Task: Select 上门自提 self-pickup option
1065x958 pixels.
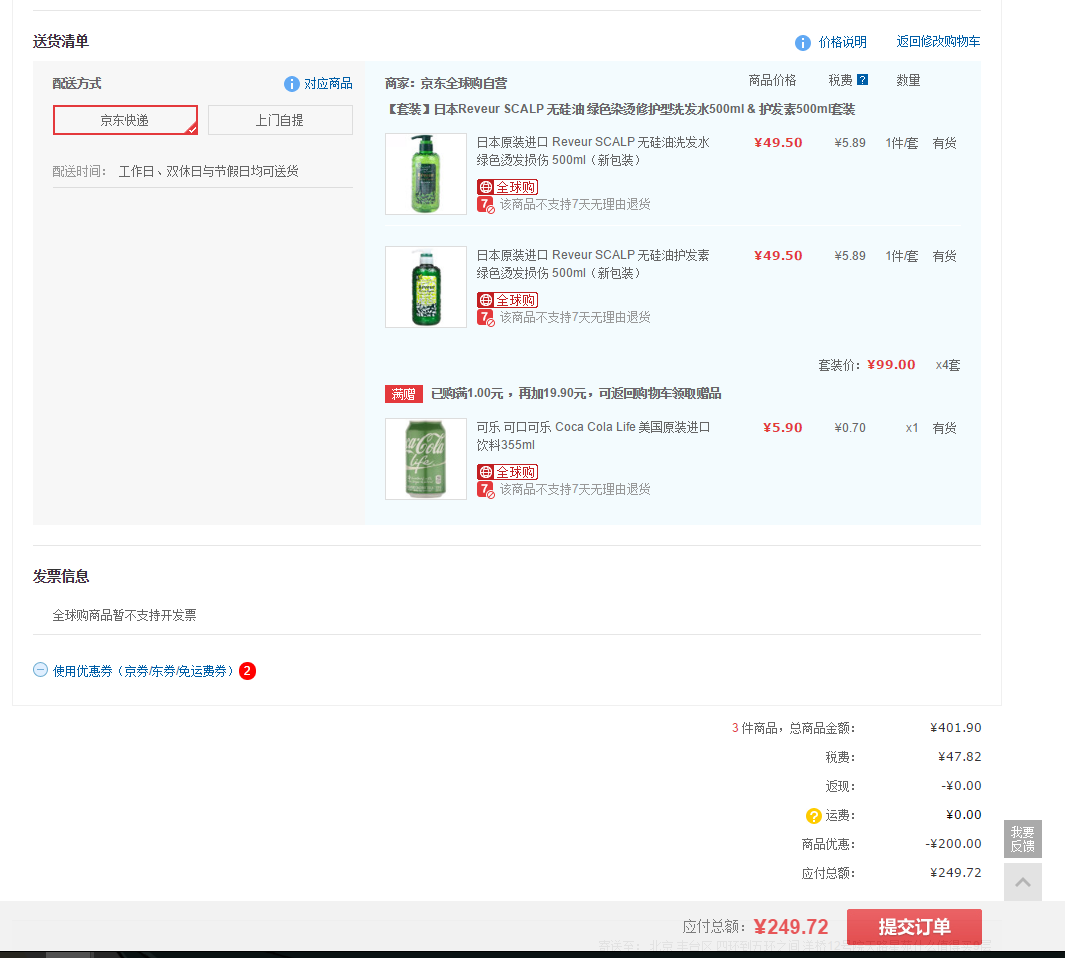Action: coord(280,120)
